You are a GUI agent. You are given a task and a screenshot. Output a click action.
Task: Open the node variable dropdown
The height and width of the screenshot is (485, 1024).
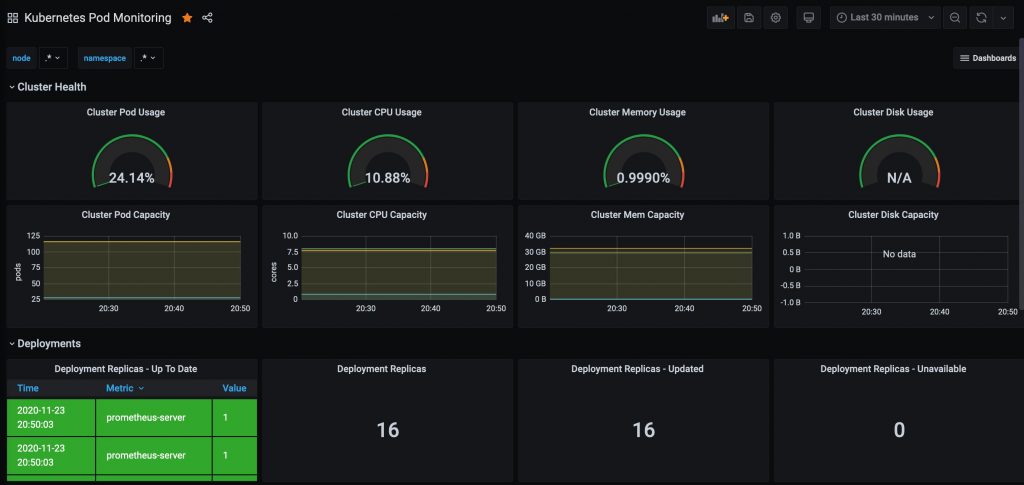coord(54,58)
